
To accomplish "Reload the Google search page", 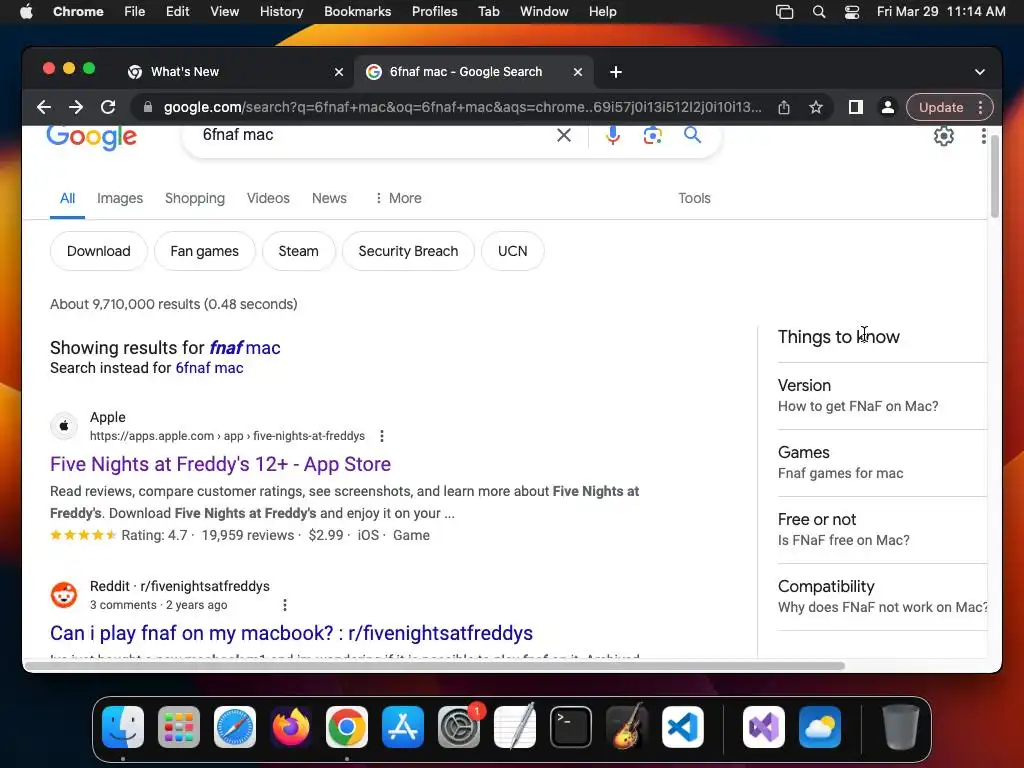I will 108,107.
